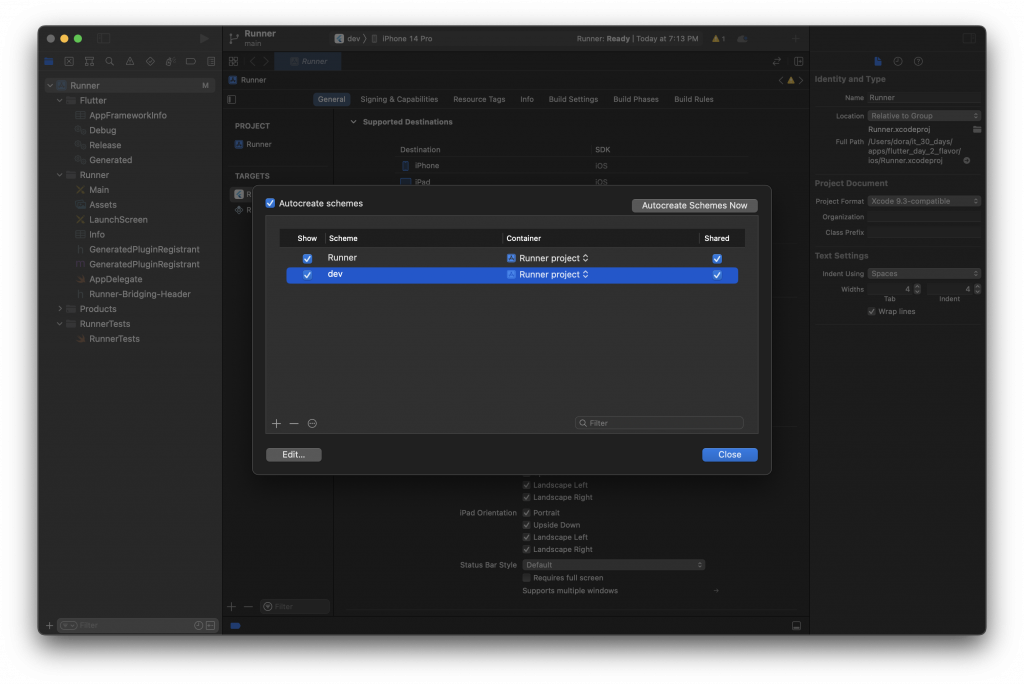Click the related items grid icon
This screenshot has height=685, width=1024.
(x=233, y=61)
